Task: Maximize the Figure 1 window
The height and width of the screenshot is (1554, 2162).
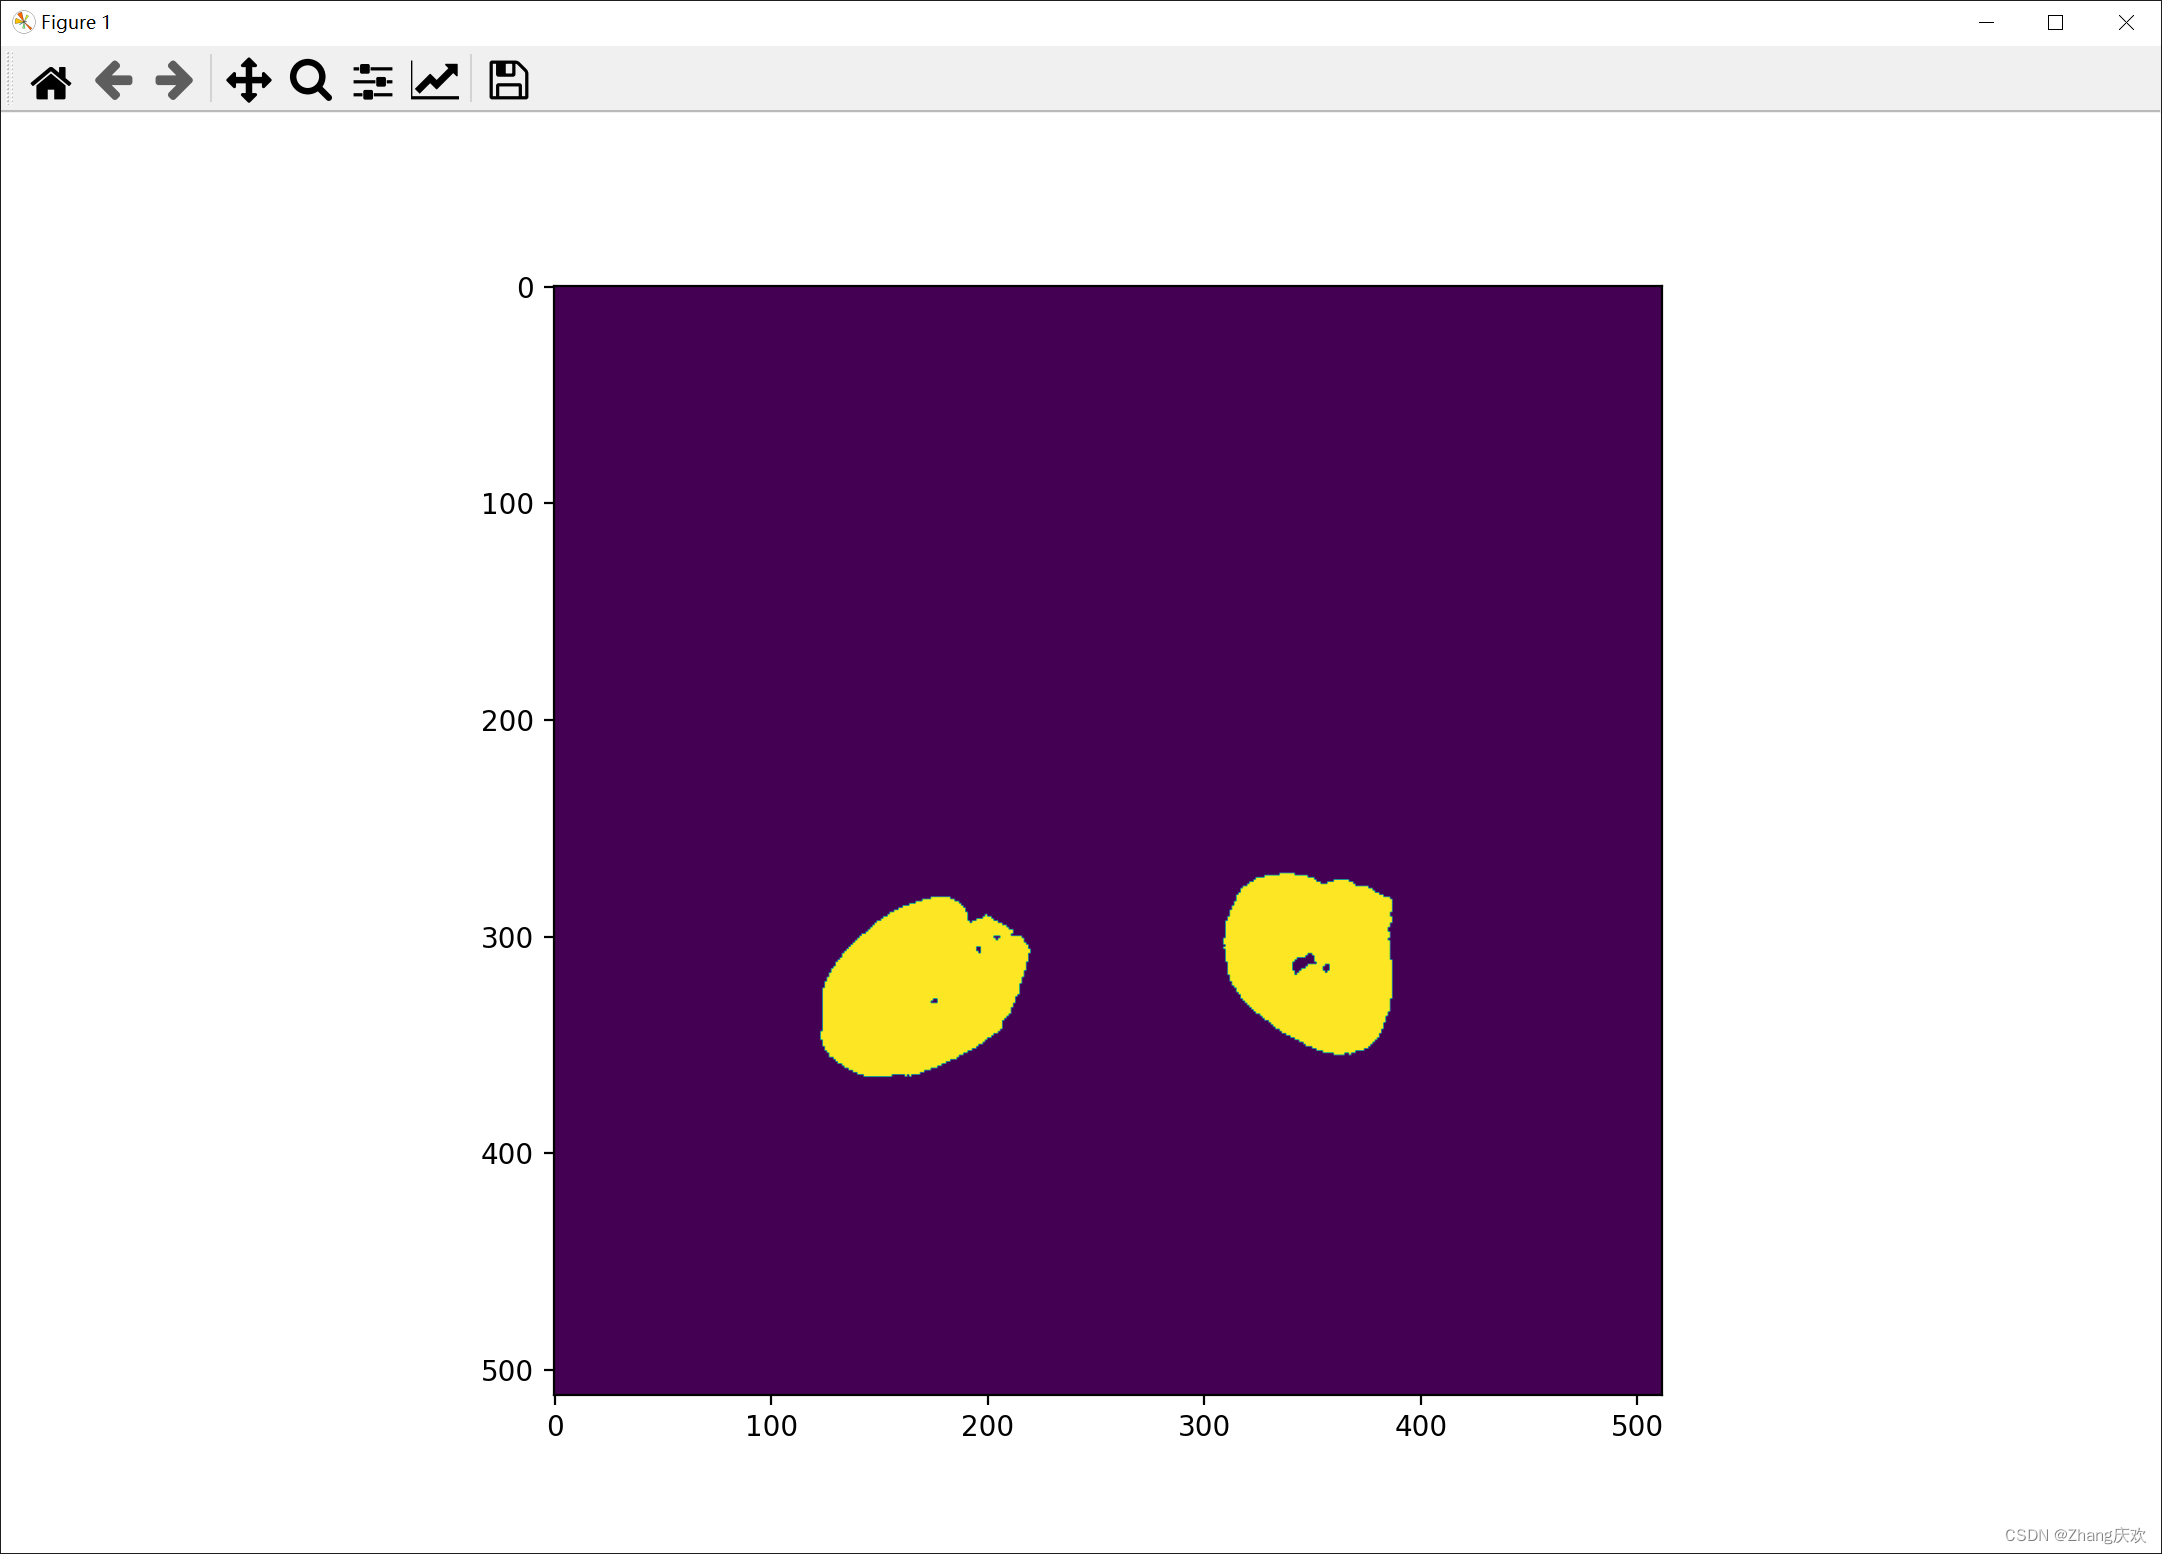Action: pyautogui.click(x=2055, y=22)
